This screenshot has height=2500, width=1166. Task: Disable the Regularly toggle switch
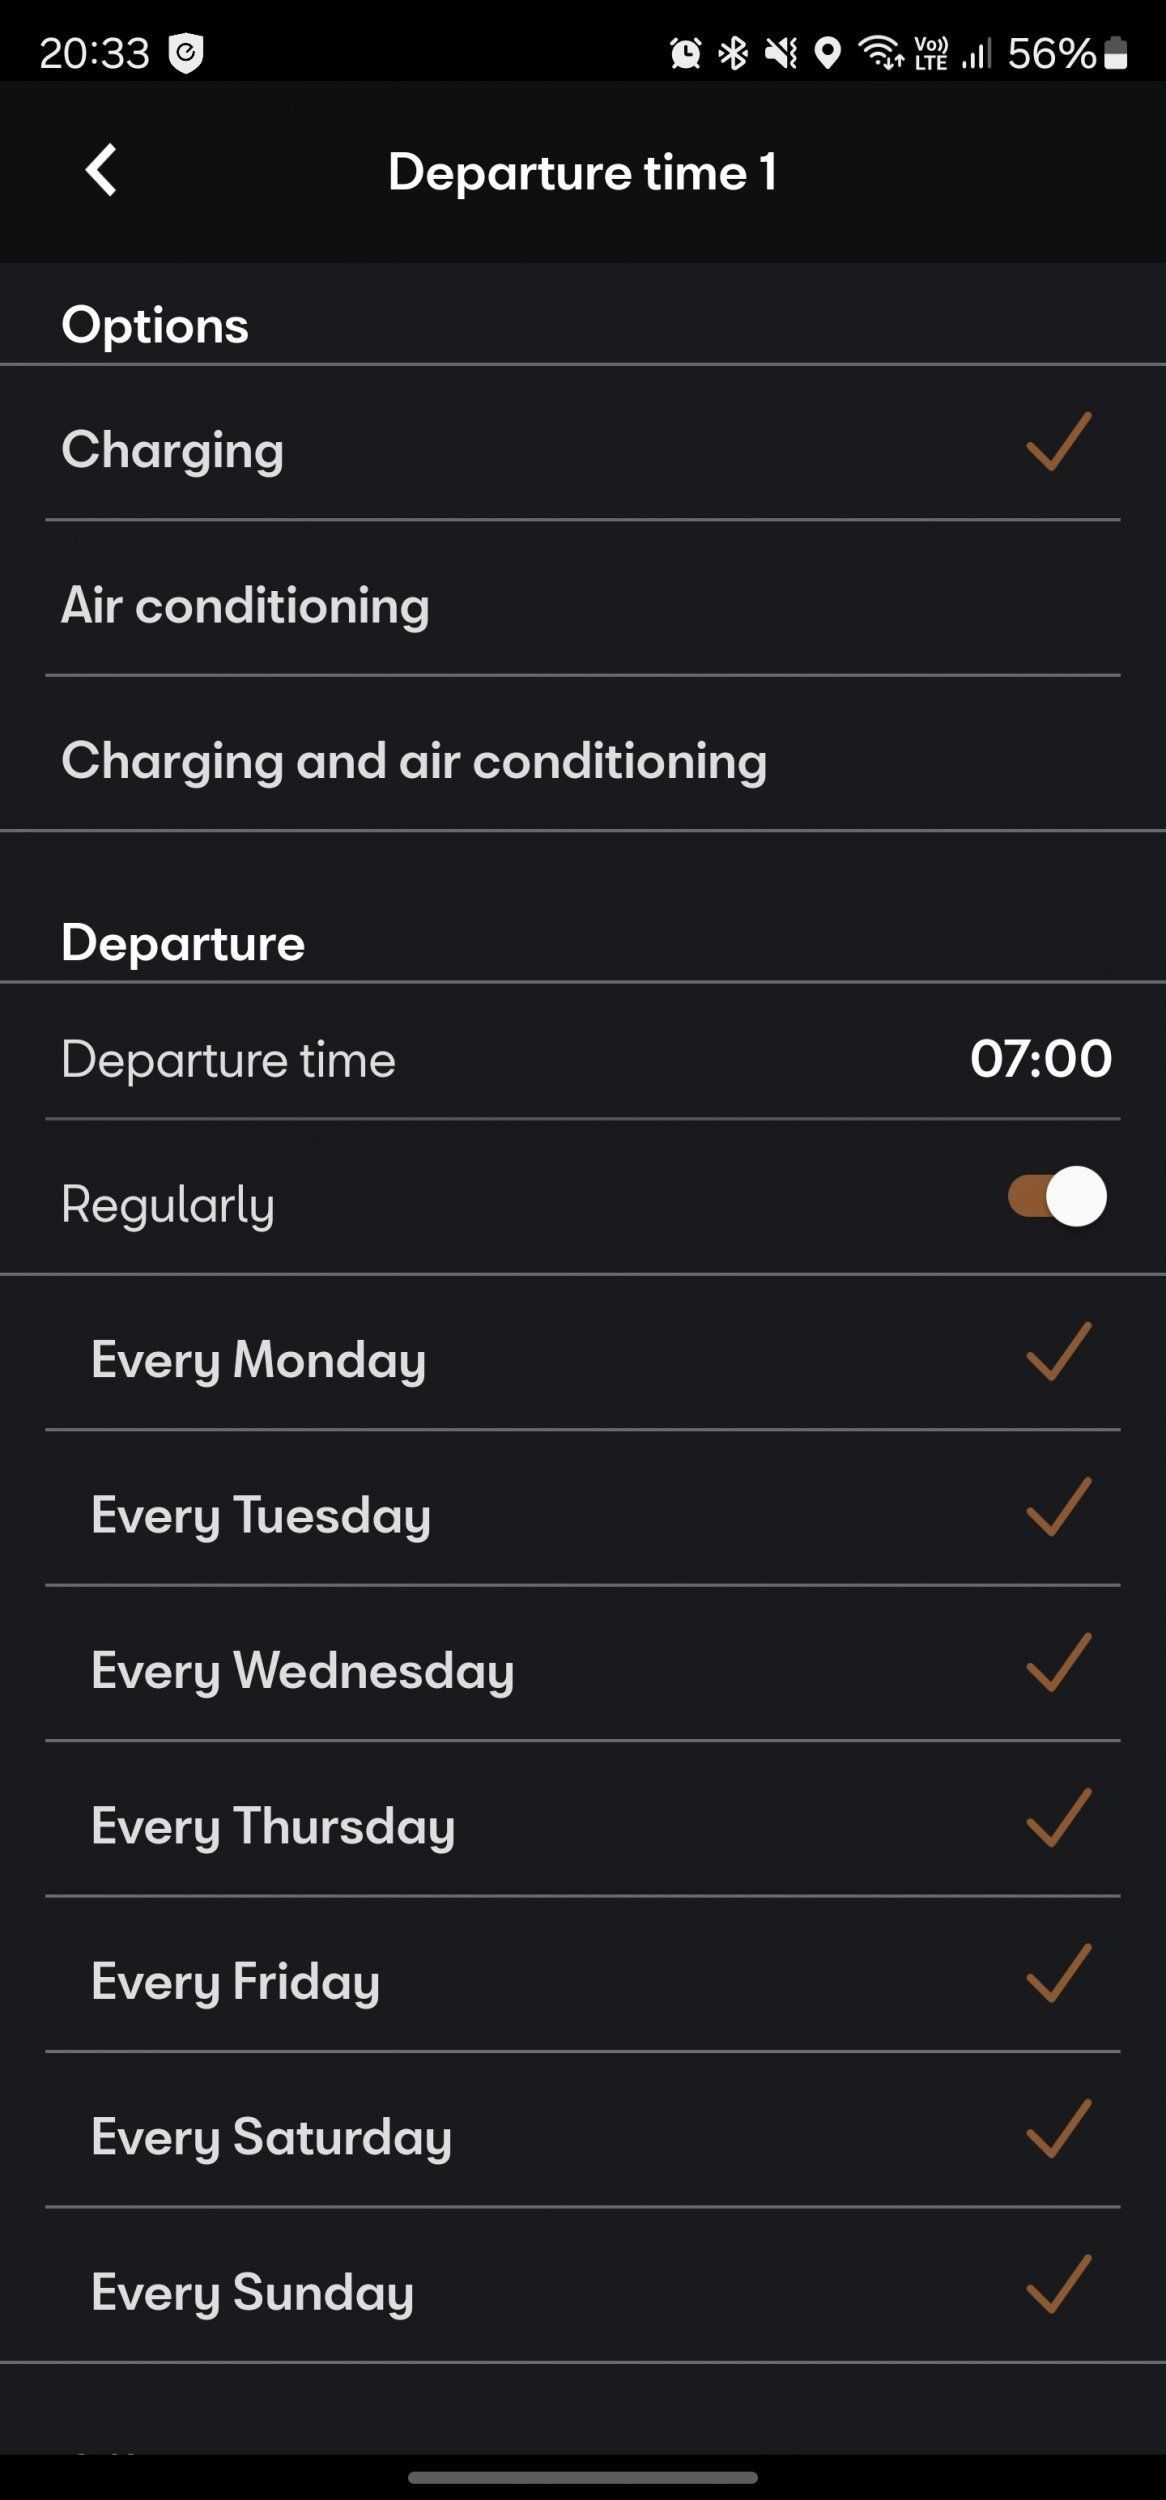click(x=1057, y=1197)
